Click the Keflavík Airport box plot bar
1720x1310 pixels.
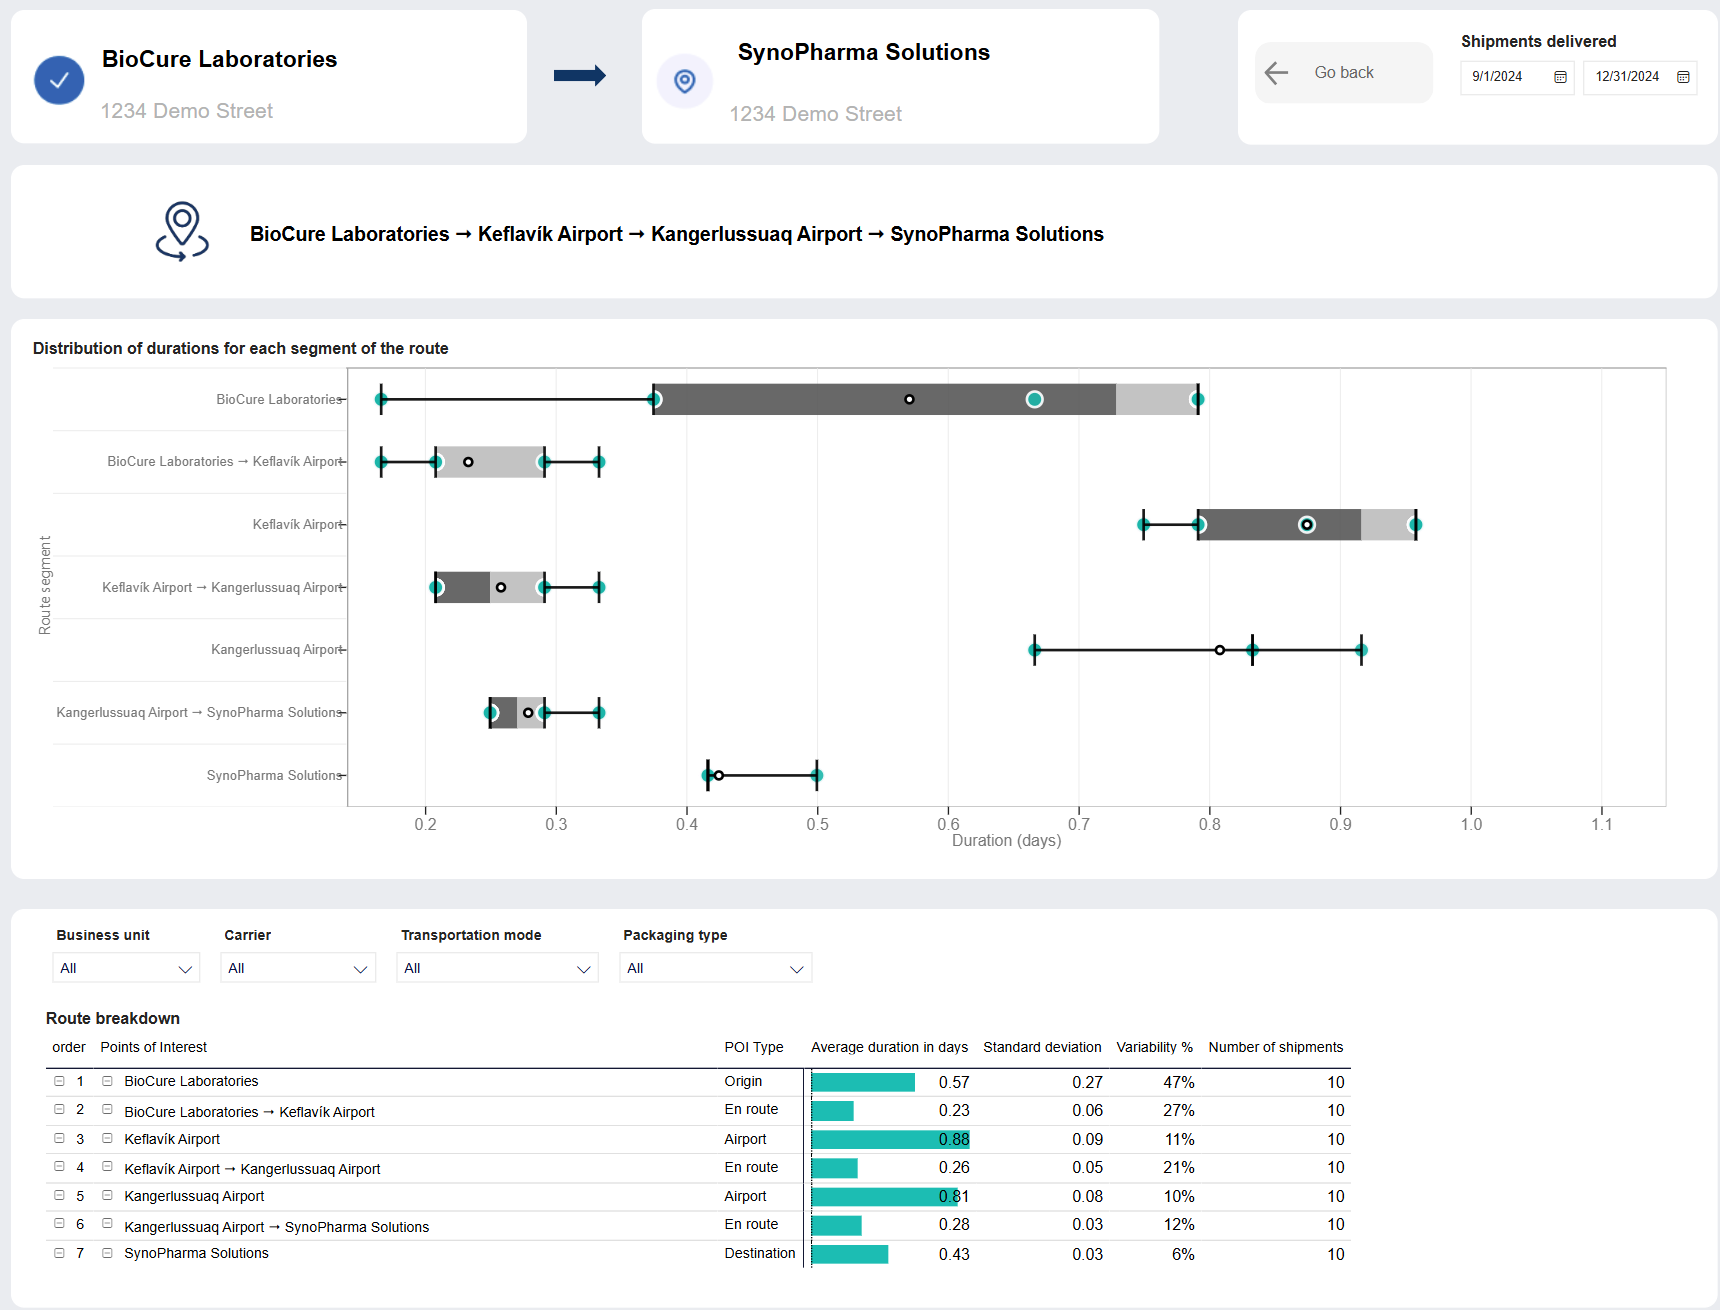(x=1306, y=524)
